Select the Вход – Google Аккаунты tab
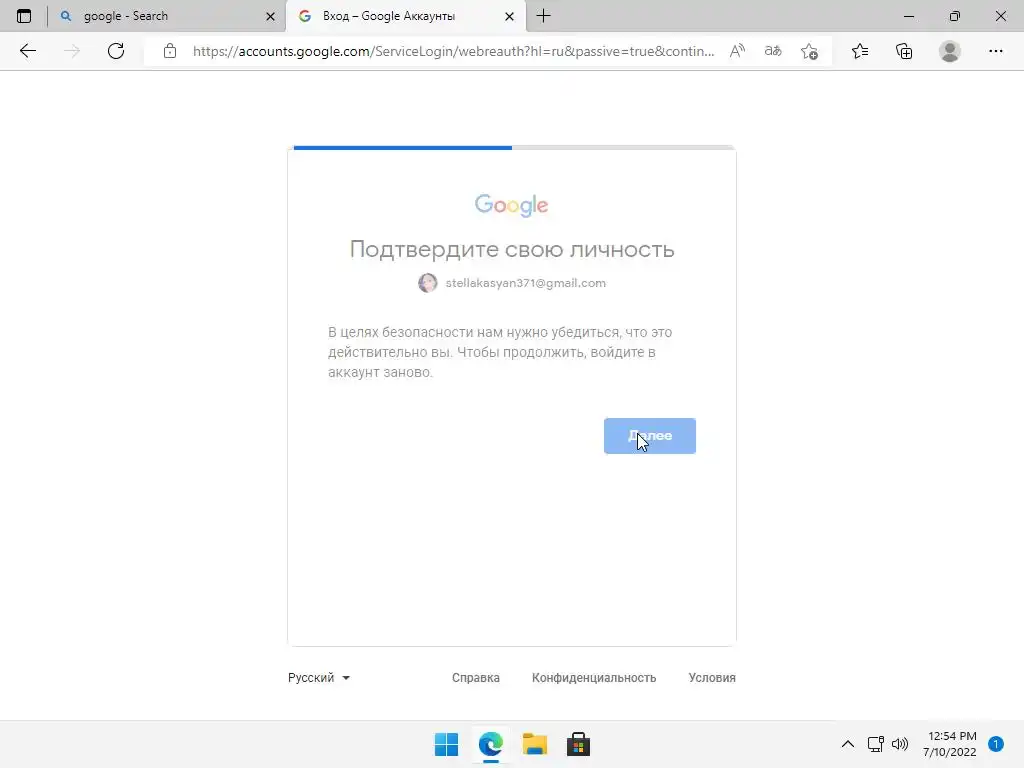Screen dimensions: 1024x768 406,16
